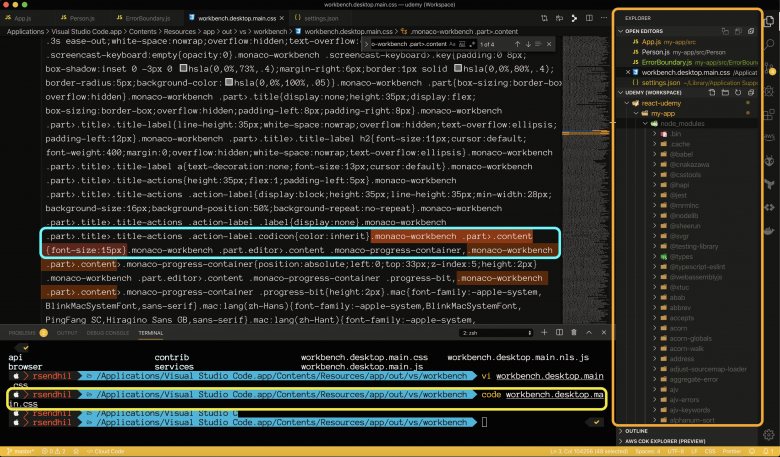Collapse the UDEMY (WORKSPACE) section
Viewport: 780px width, 457px height.
click(621, 92)
